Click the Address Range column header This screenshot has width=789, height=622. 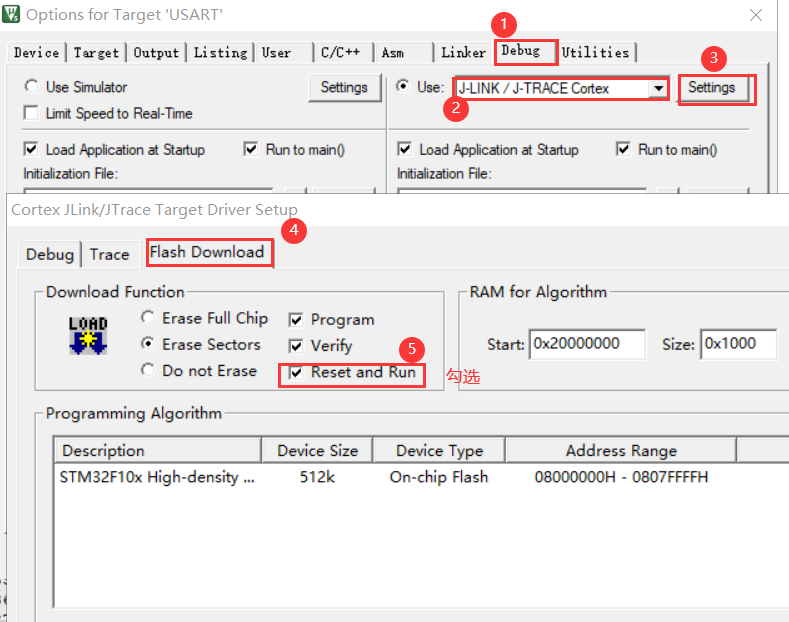[621, 450]
